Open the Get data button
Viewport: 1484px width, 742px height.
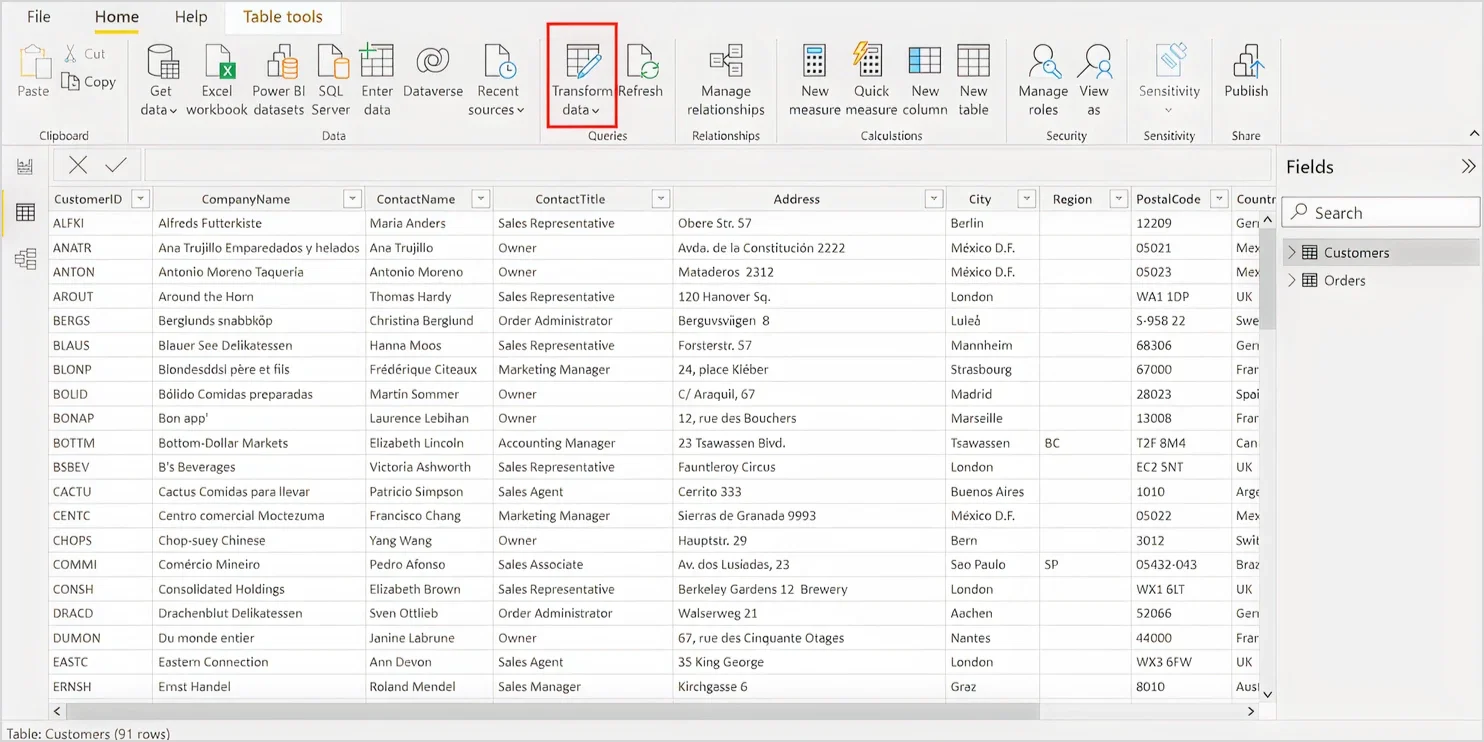[161, 80]
